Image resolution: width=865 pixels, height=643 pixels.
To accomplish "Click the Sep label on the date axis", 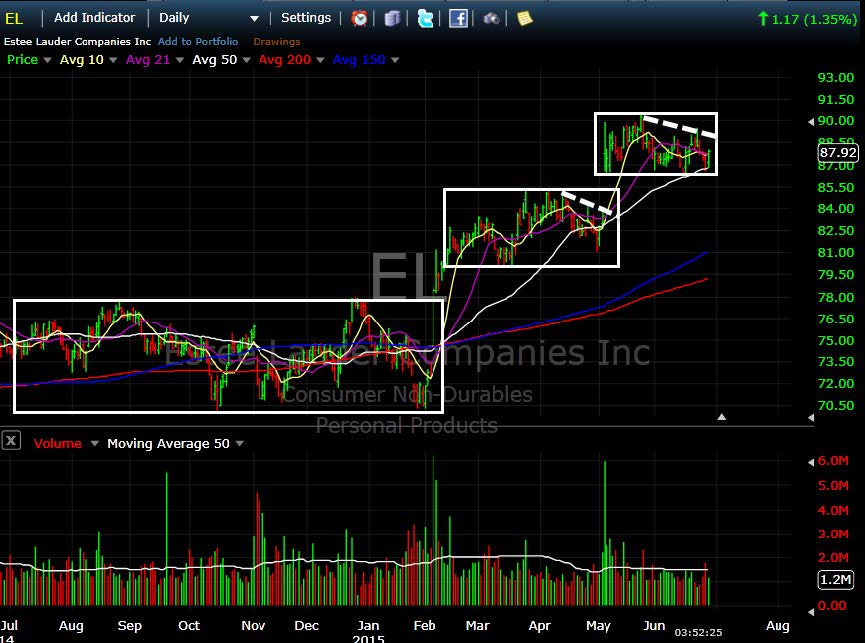I will [x=130, y=626].
